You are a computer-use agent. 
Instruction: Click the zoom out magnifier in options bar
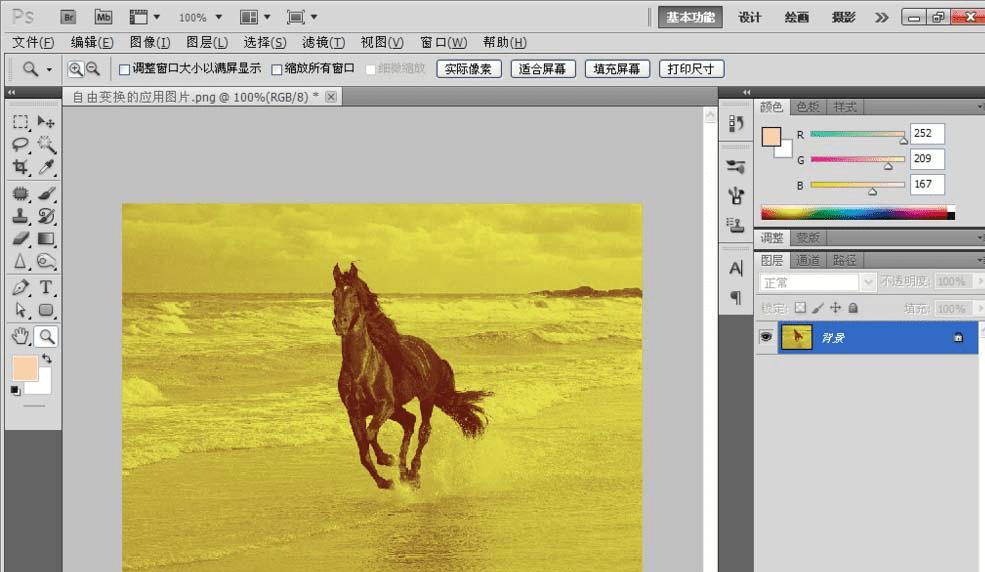click(x=92, y=69)
